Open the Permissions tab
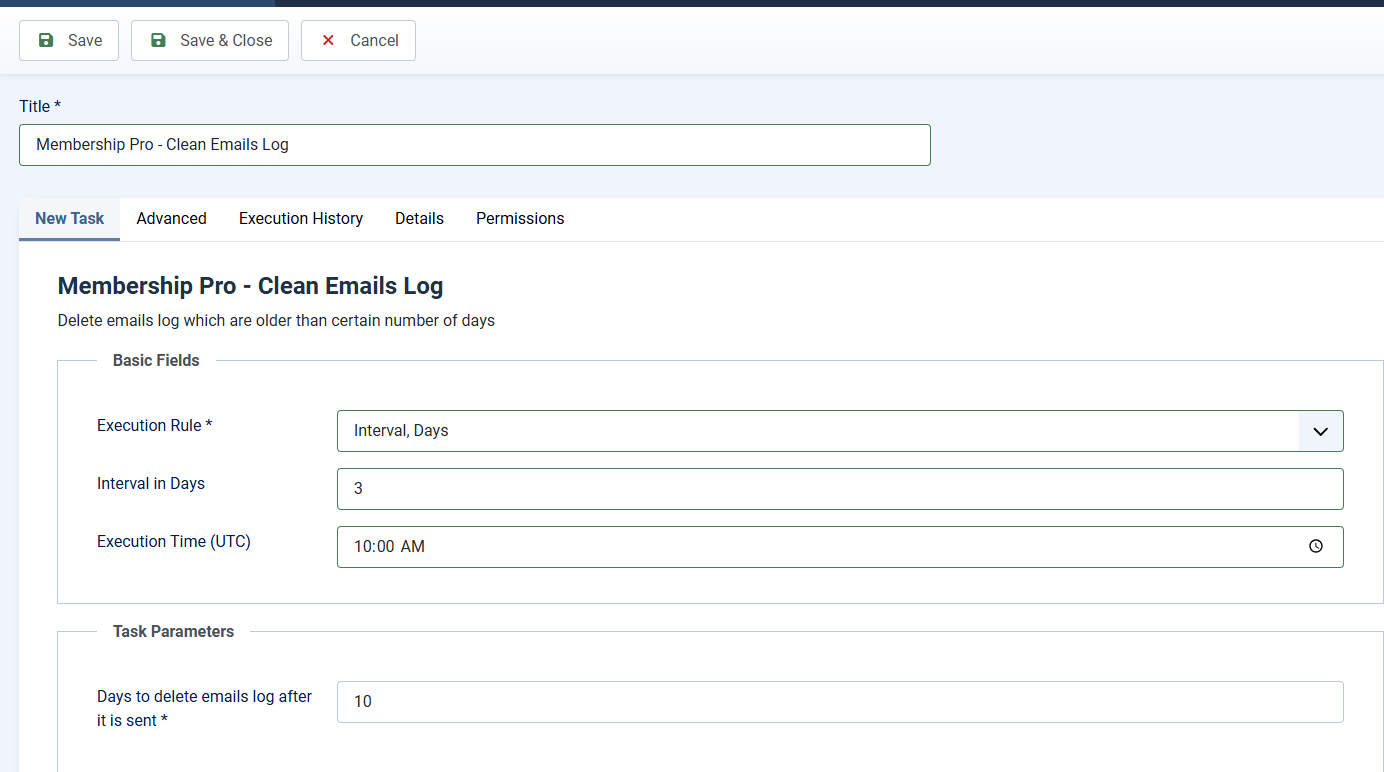This screenshot has width=1384, height=772. pos(520,219)
